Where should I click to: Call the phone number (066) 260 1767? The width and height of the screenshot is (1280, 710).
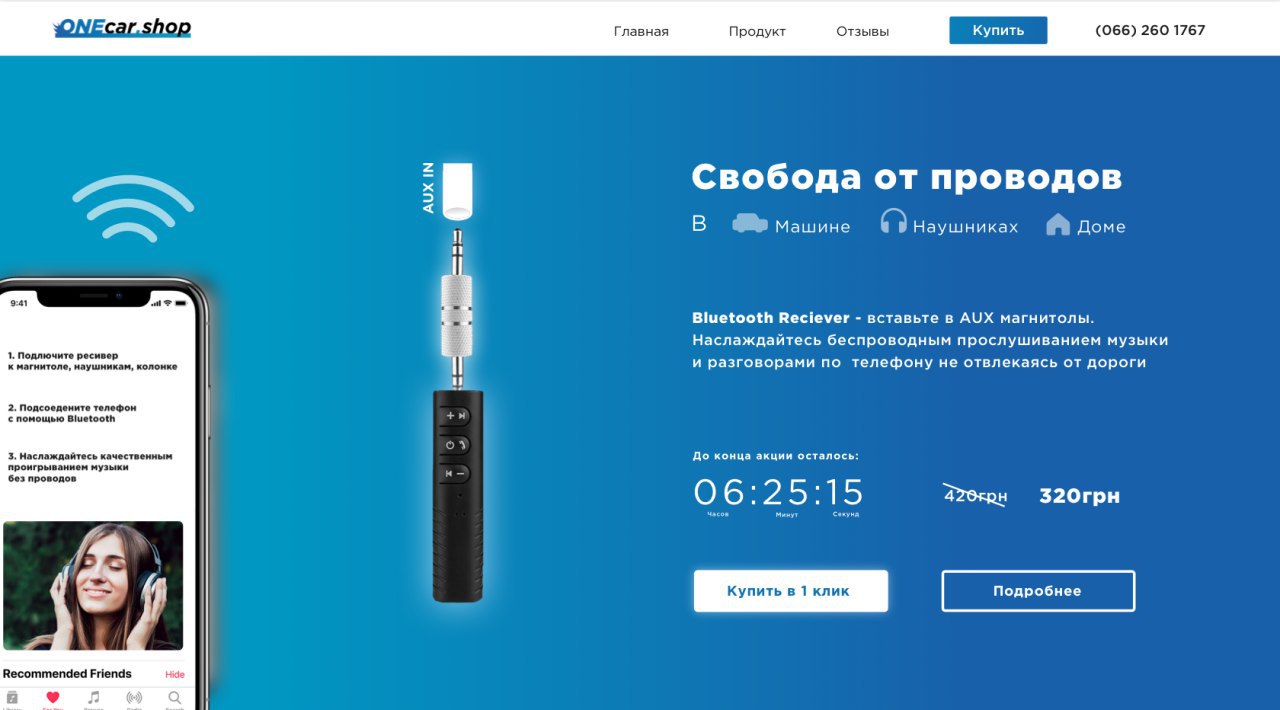(1150, 30)
